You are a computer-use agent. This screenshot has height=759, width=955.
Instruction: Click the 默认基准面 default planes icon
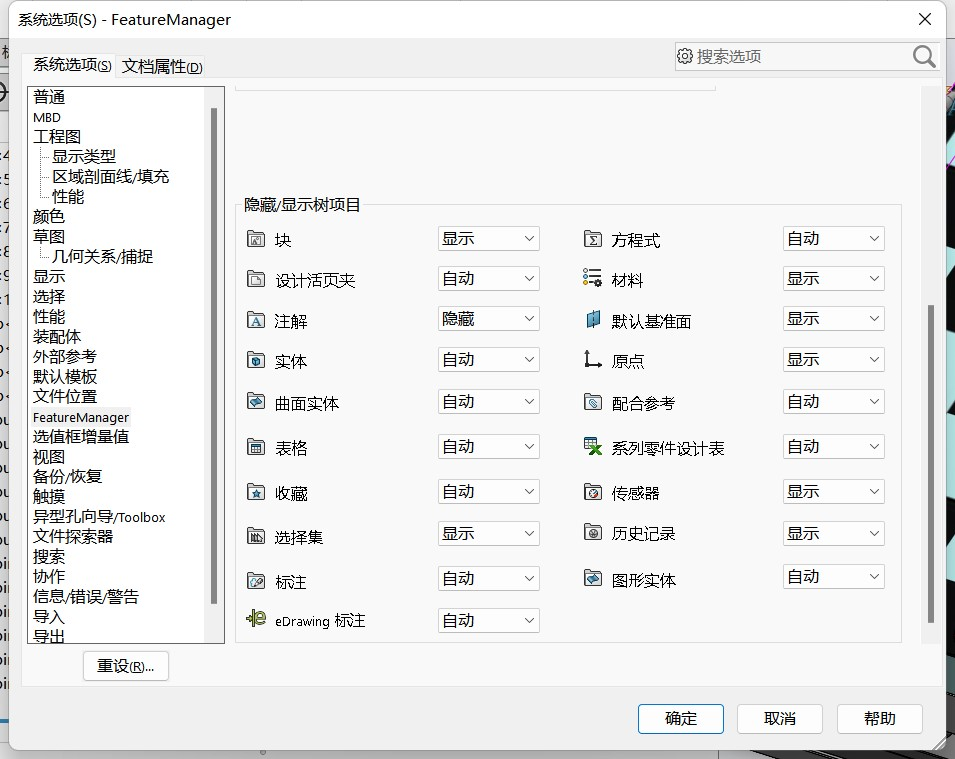(593, 321)
